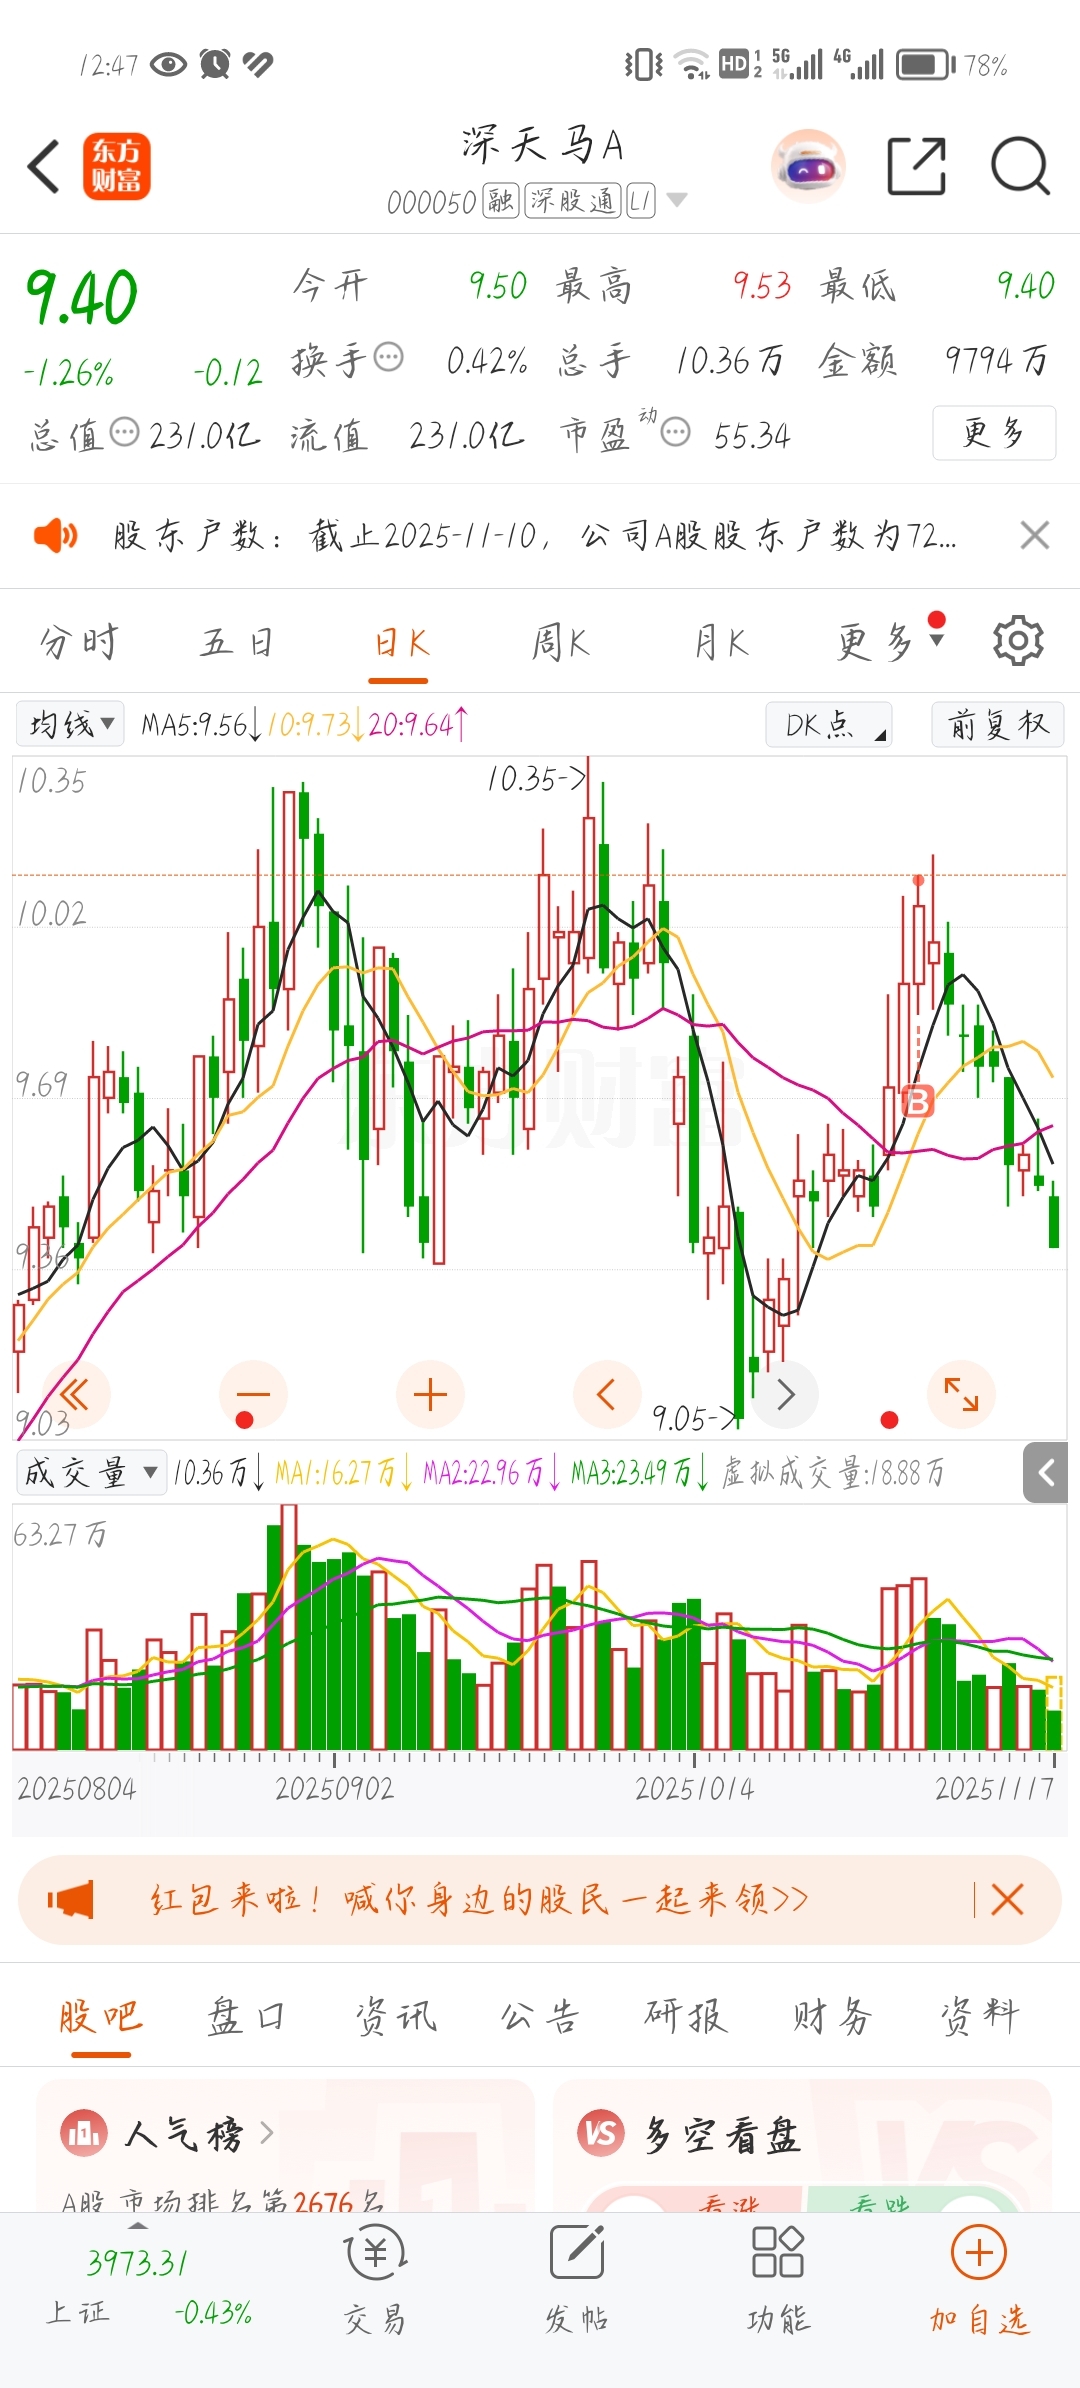Image resolution: width=1080 pixels, height=2388 pixels.
Task: Open fullscreen landscape chart icon
Action: (x=961, y=1394)
